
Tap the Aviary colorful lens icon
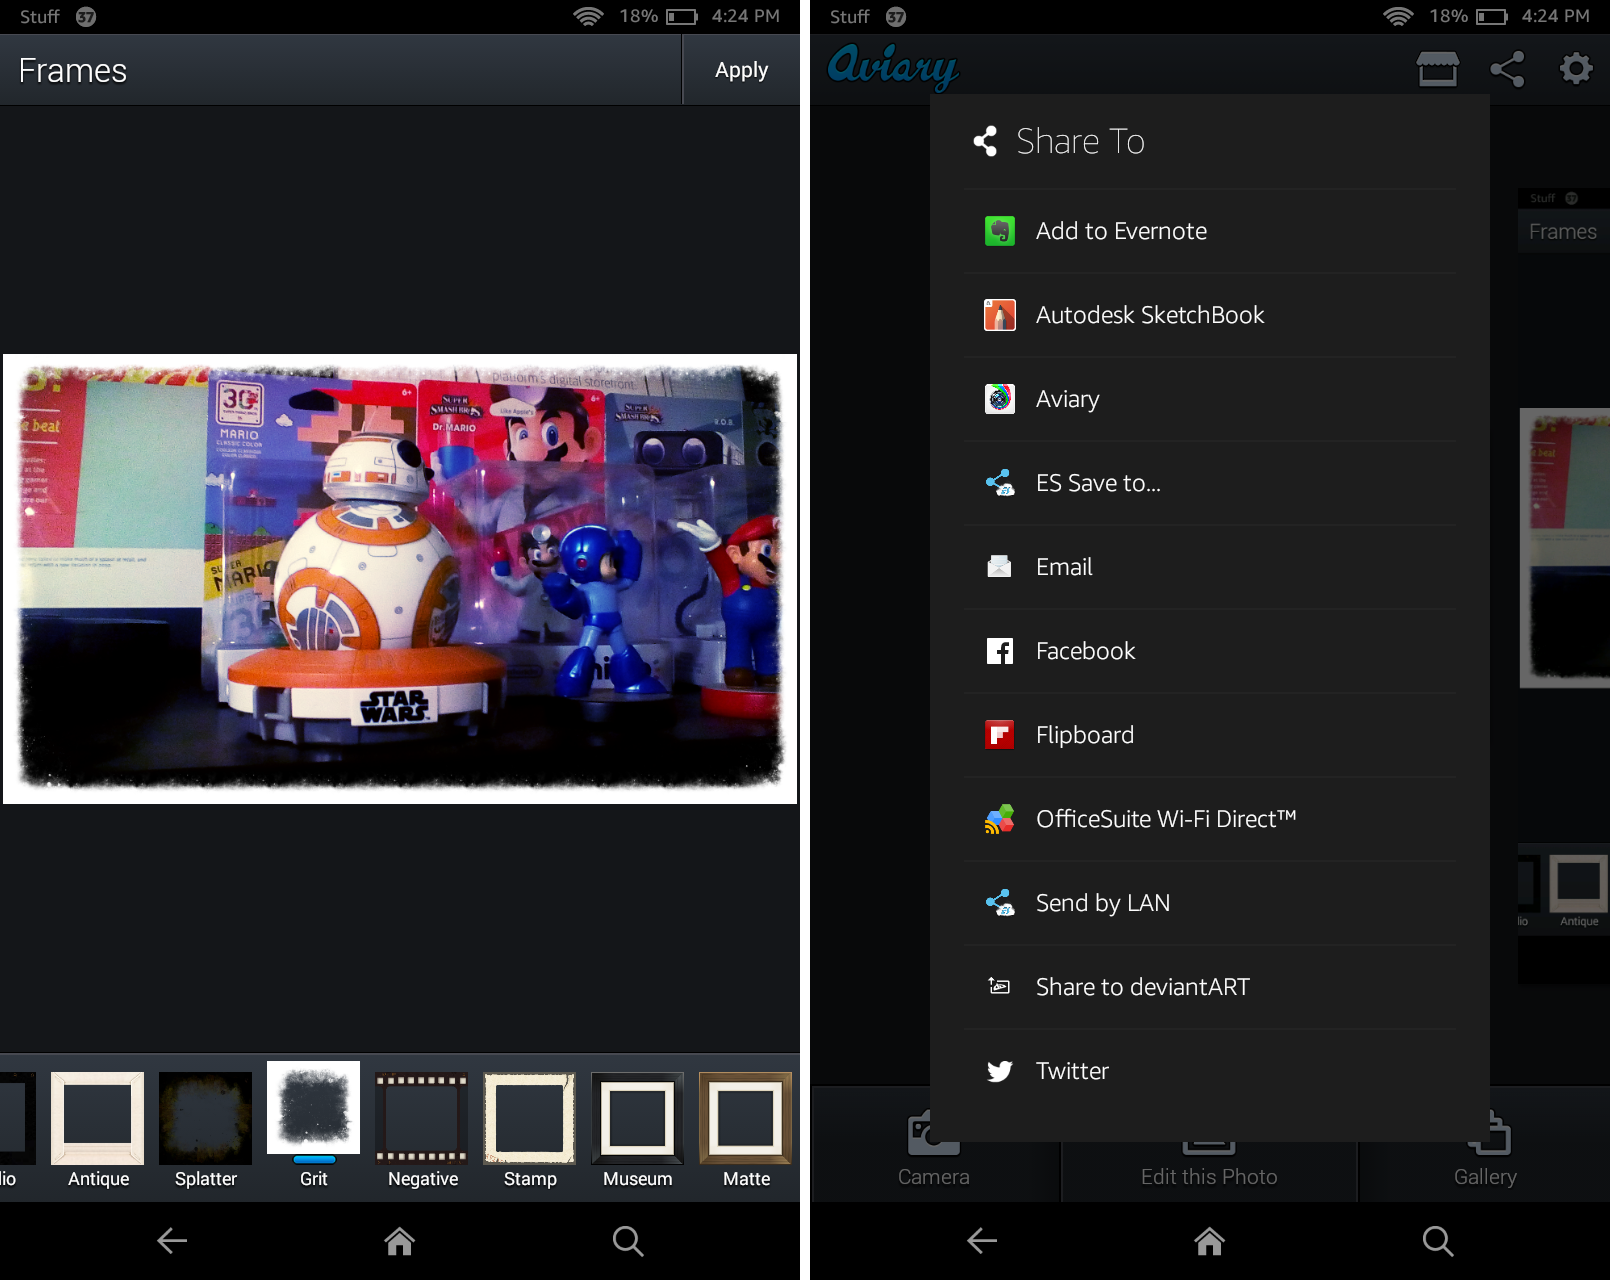point(1000,399)
